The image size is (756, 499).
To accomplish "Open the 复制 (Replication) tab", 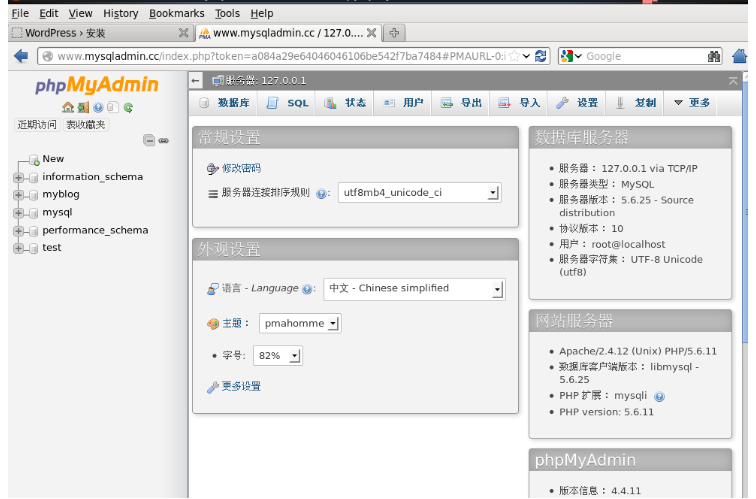I will pos(635,103).
